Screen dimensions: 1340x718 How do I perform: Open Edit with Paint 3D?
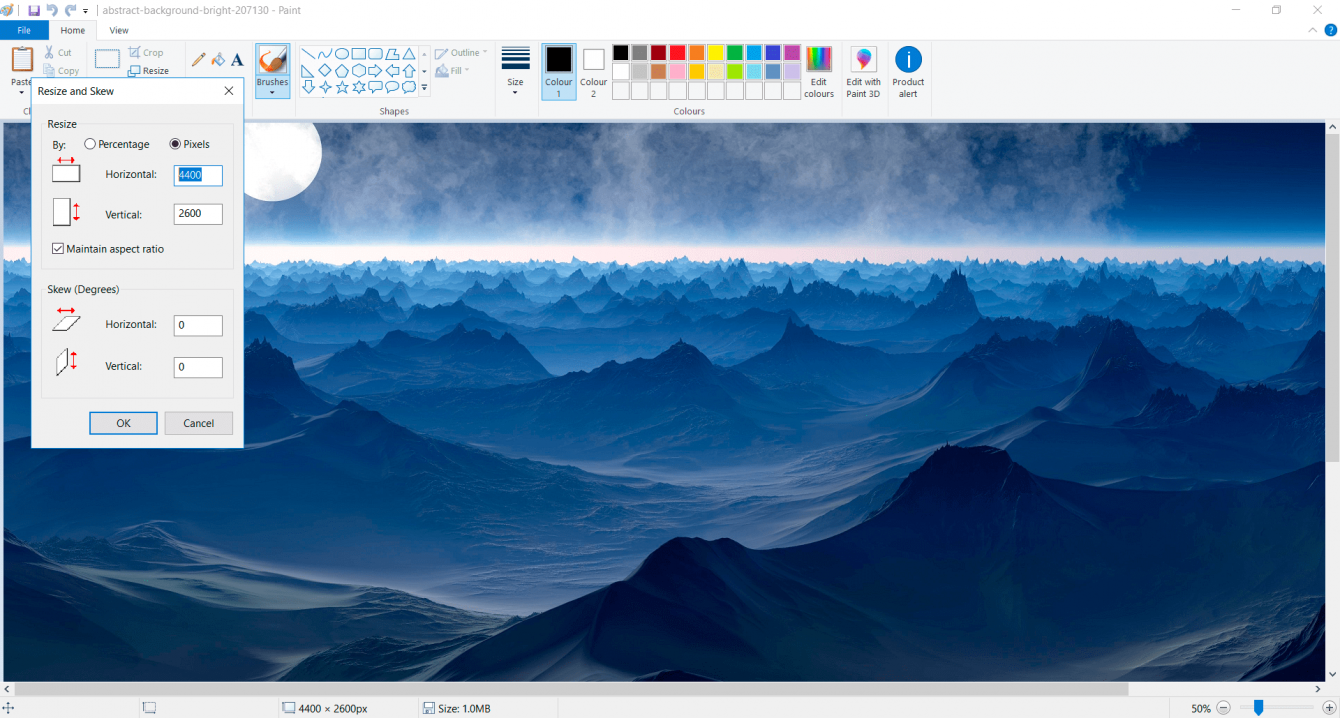863,70
